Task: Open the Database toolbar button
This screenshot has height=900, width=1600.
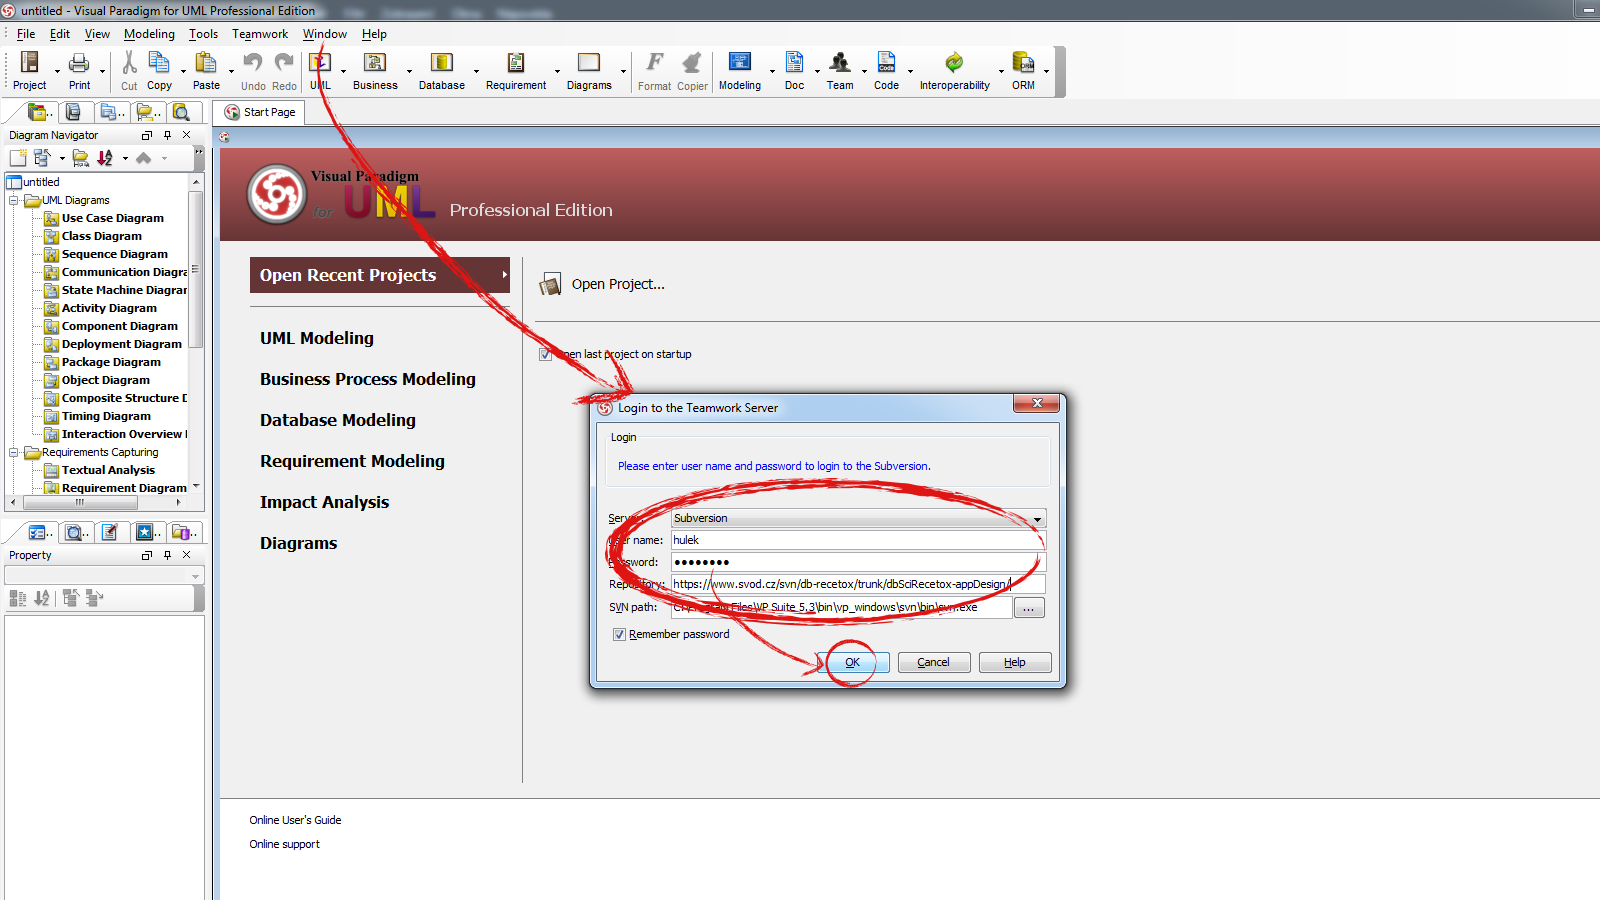Action: [x=441, y=70]
